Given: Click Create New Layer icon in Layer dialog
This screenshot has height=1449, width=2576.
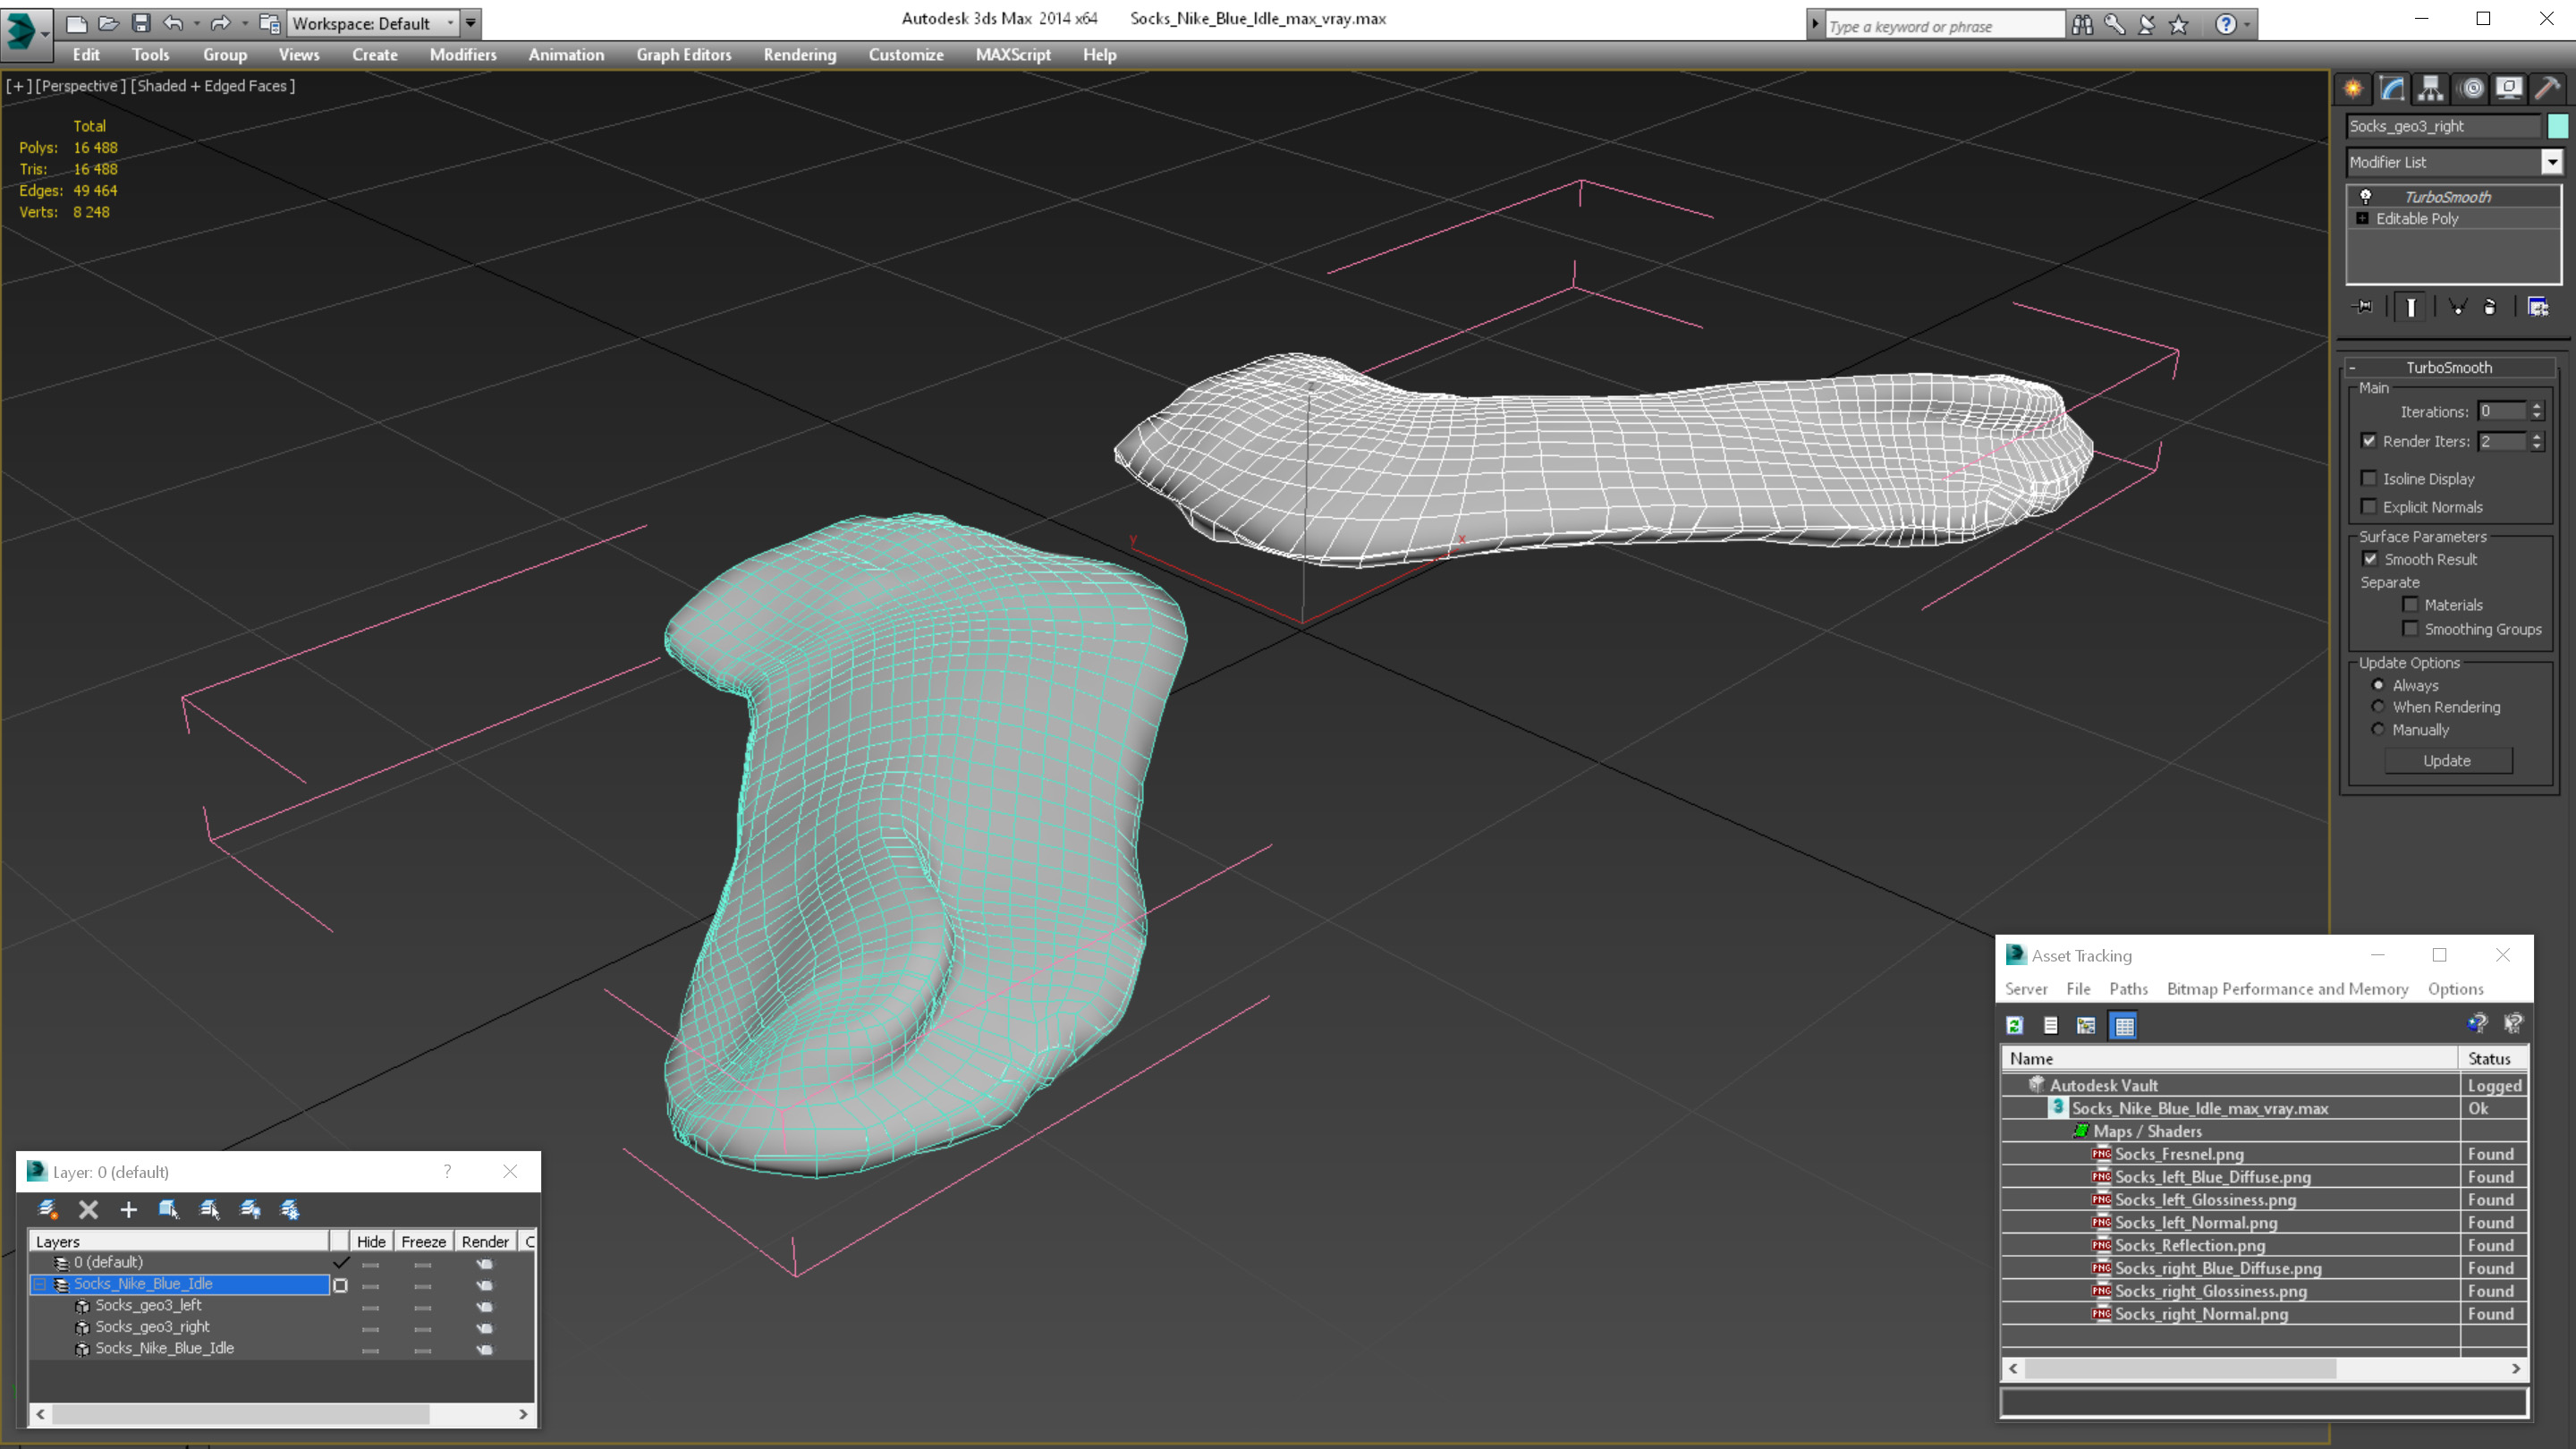Looking at the screenshot, I should [x=47, y=1210].
